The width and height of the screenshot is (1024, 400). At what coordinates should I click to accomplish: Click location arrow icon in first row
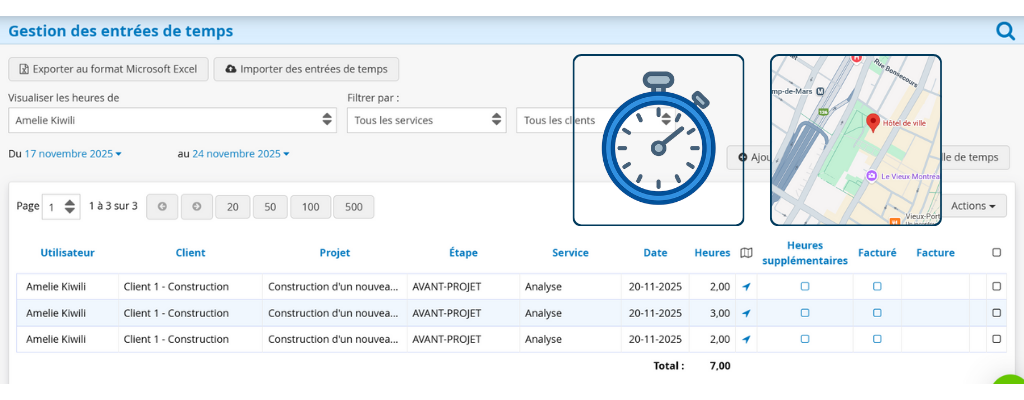[746, 287]
